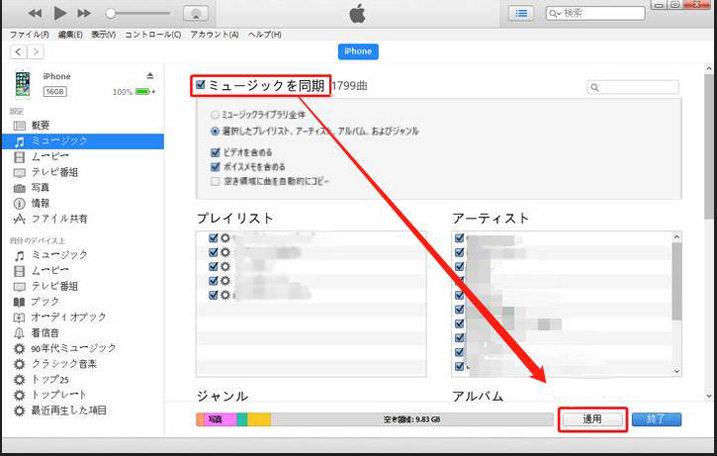Click the volume slider knob
This screenshot has height=456, width=717.
(x=110, y=14)
